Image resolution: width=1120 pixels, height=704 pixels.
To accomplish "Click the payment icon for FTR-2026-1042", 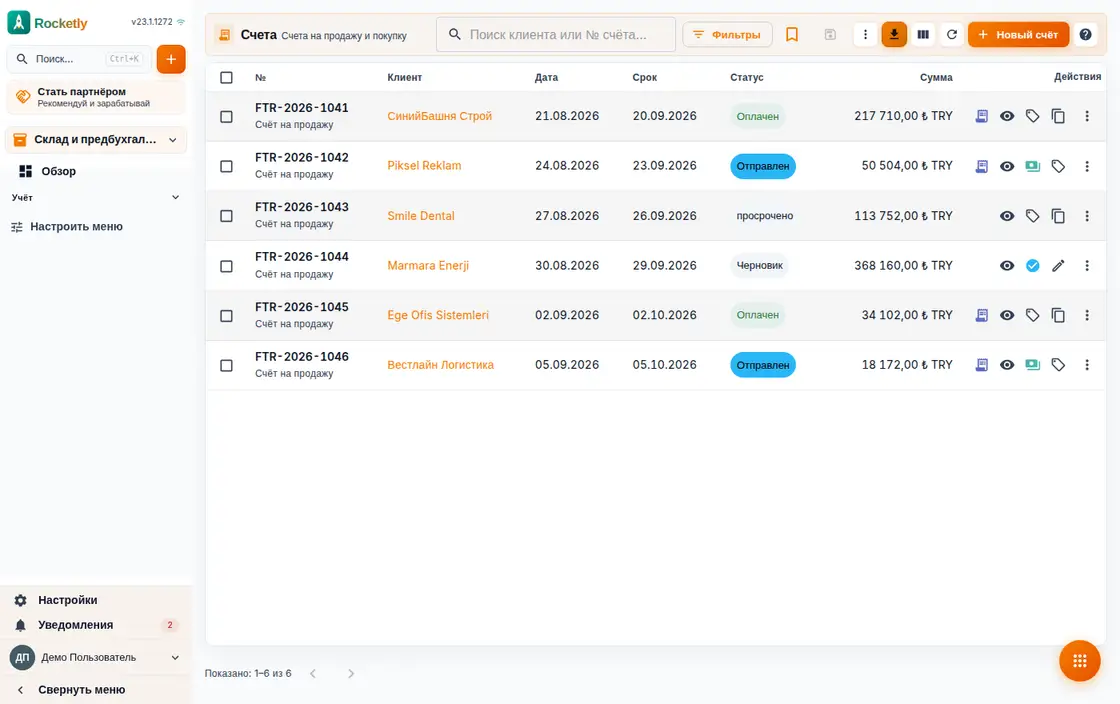I will point(1032,166).
